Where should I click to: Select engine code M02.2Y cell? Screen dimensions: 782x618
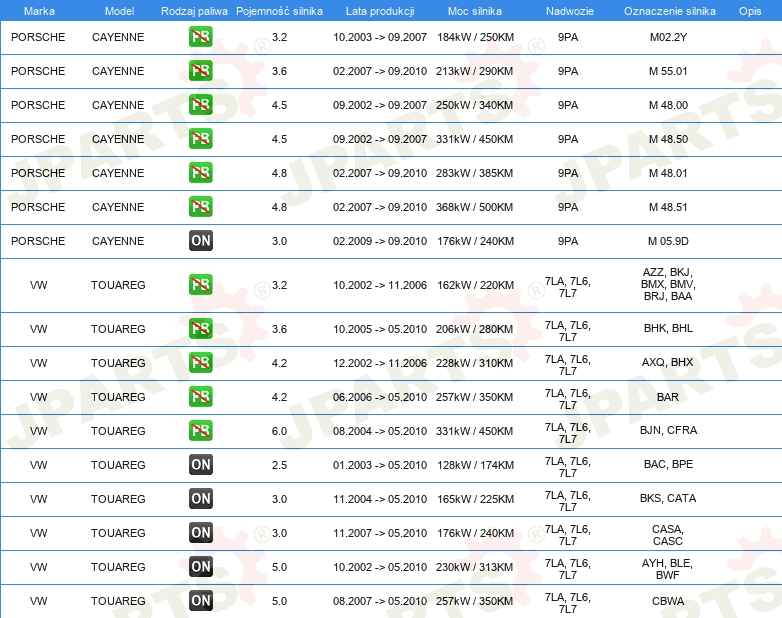668,37
